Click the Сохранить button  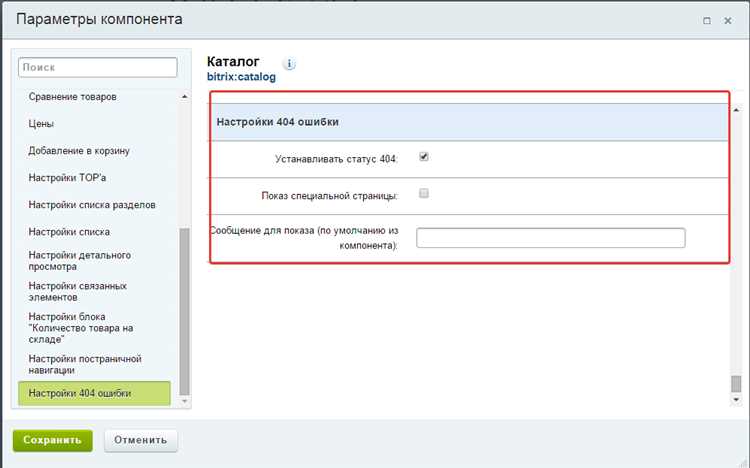click(53, 440)
